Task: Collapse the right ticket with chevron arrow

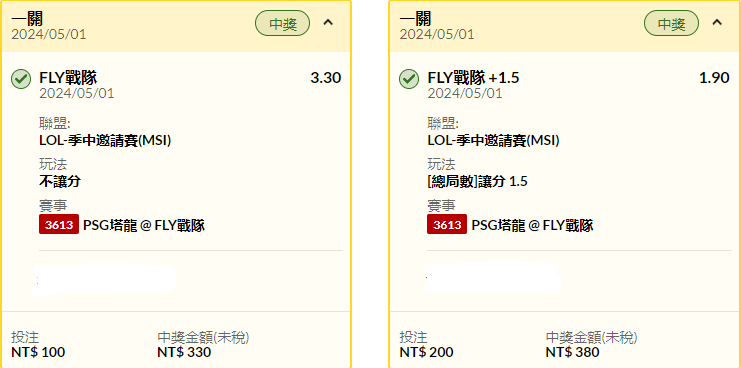Action: [x=717, y=23]
